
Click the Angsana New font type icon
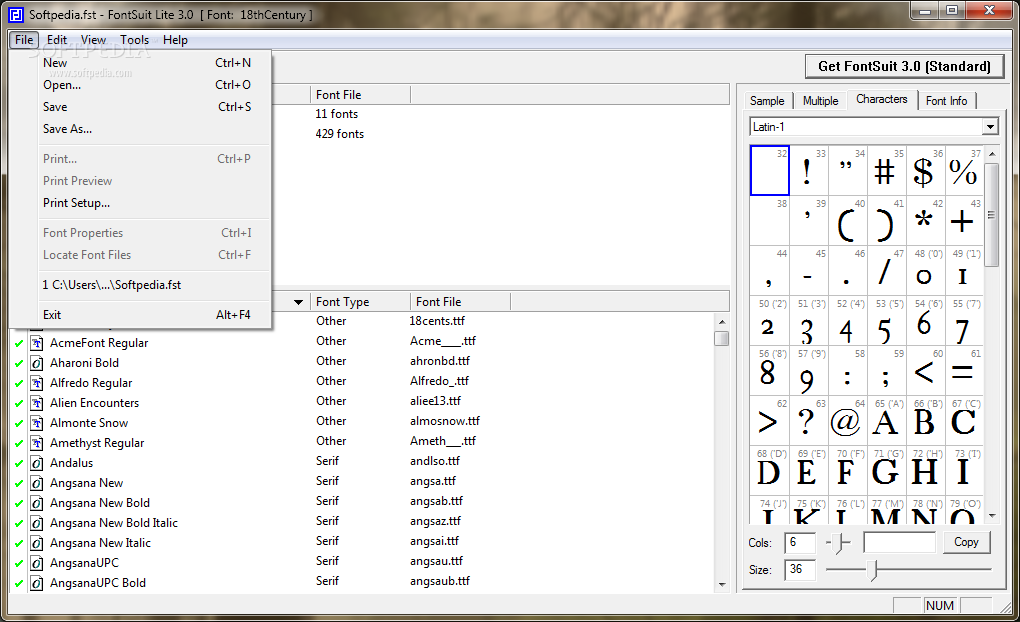(37, 483)
